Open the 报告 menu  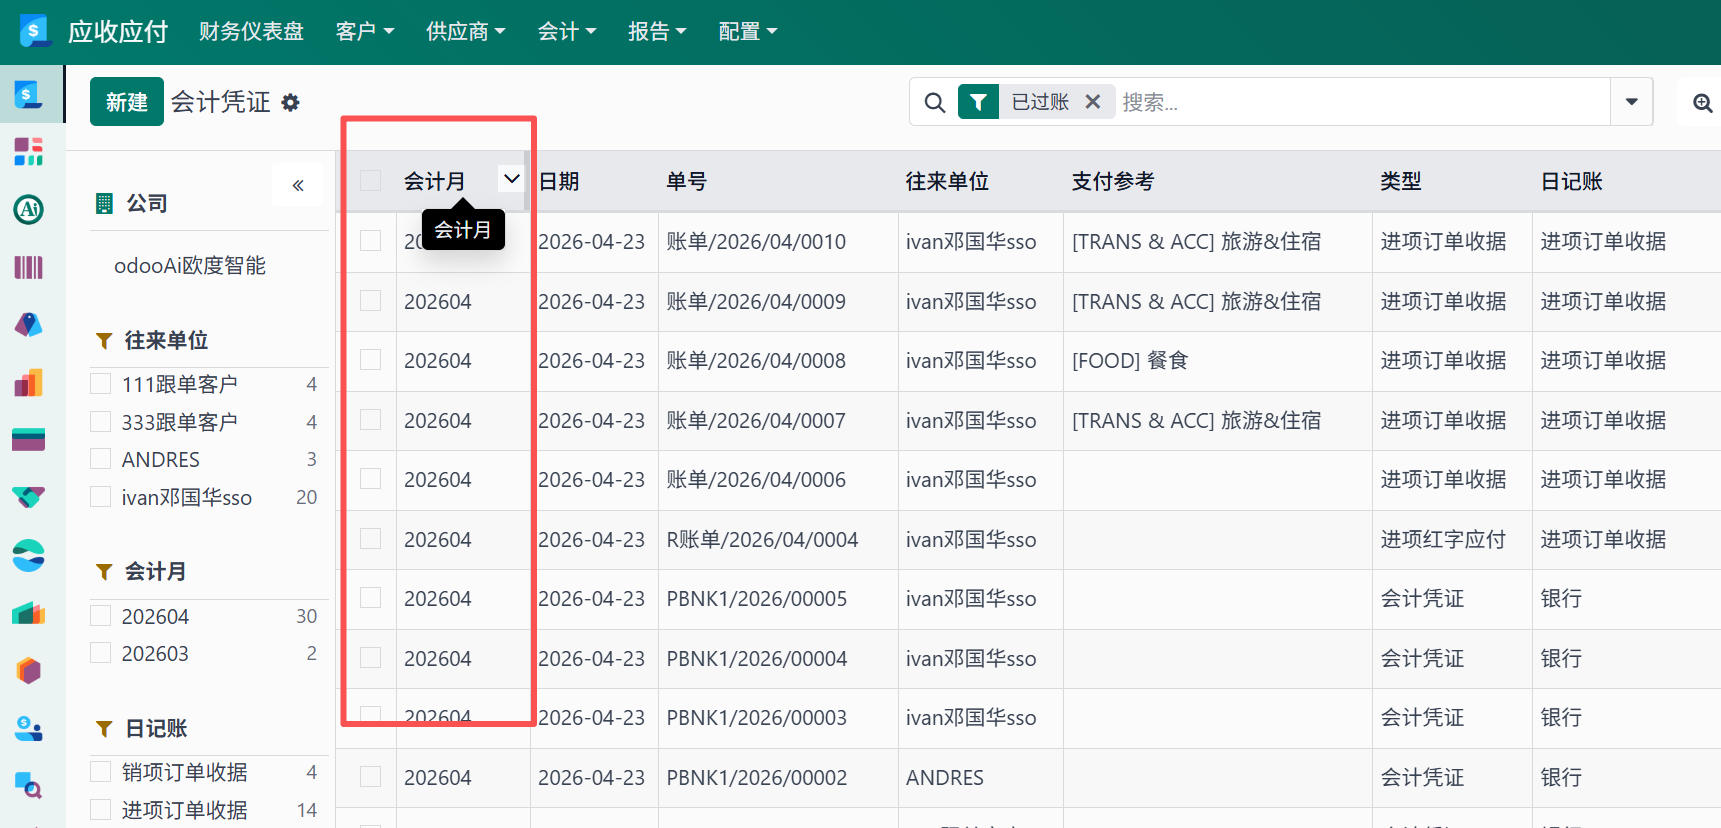tap(656, 31)
